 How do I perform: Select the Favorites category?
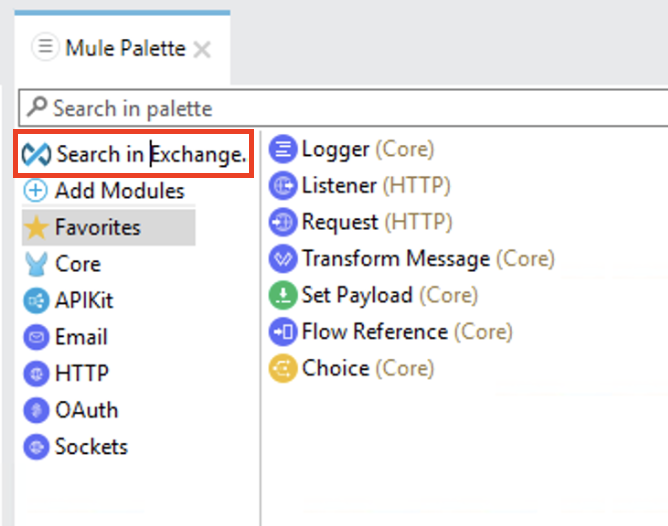click(109, 227)
